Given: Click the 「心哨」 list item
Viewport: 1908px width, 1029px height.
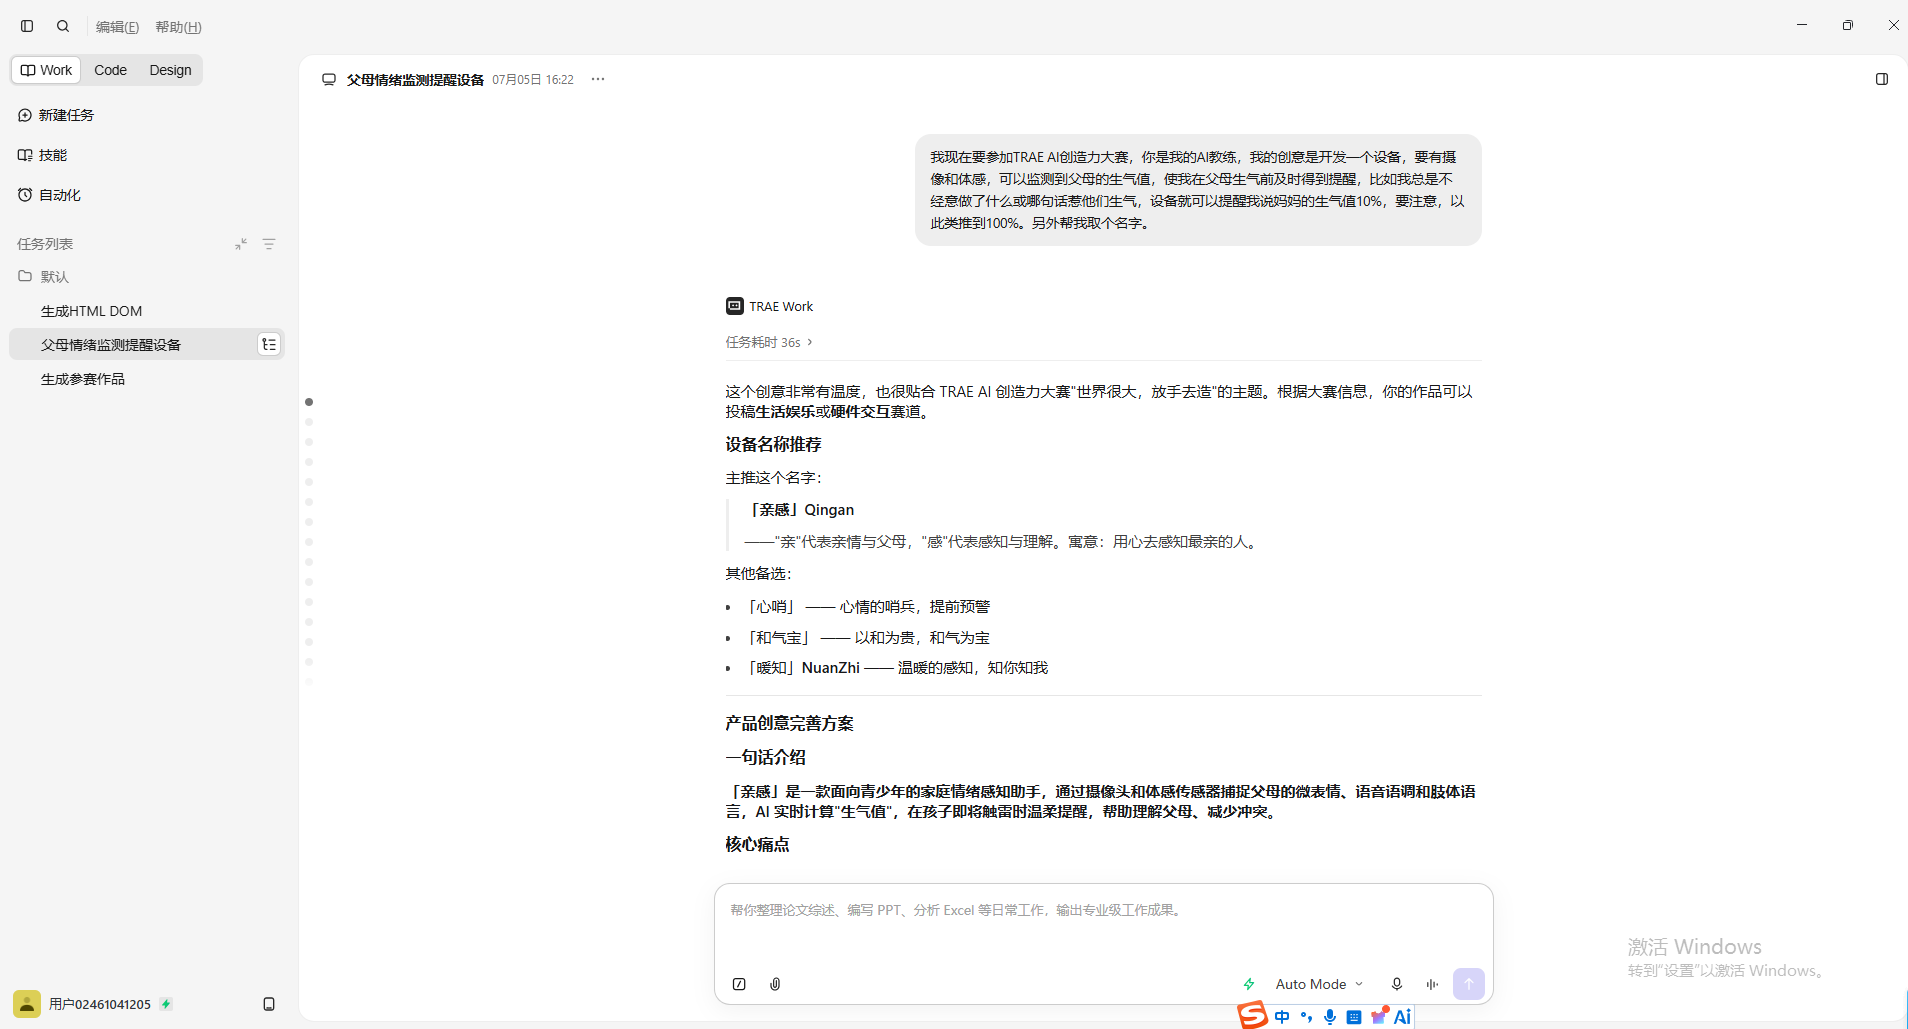Looking at the screenshot, I should [x=867, y=607].
